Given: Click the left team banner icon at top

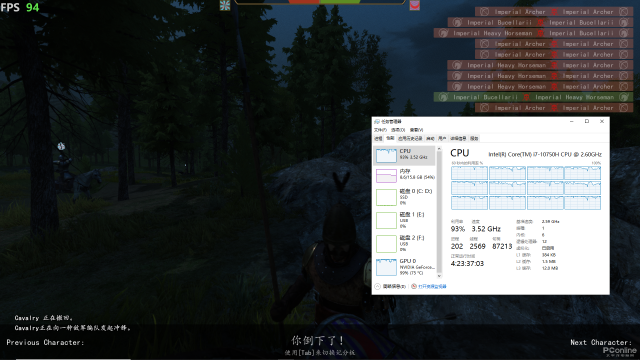Looking at the screenshot, I should (x=225, y=5).
